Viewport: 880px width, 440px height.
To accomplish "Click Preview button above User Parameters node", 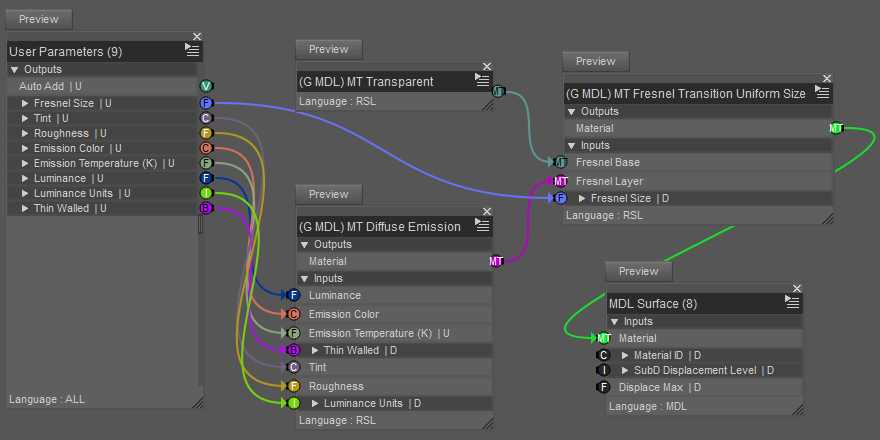I will point(39,19).
